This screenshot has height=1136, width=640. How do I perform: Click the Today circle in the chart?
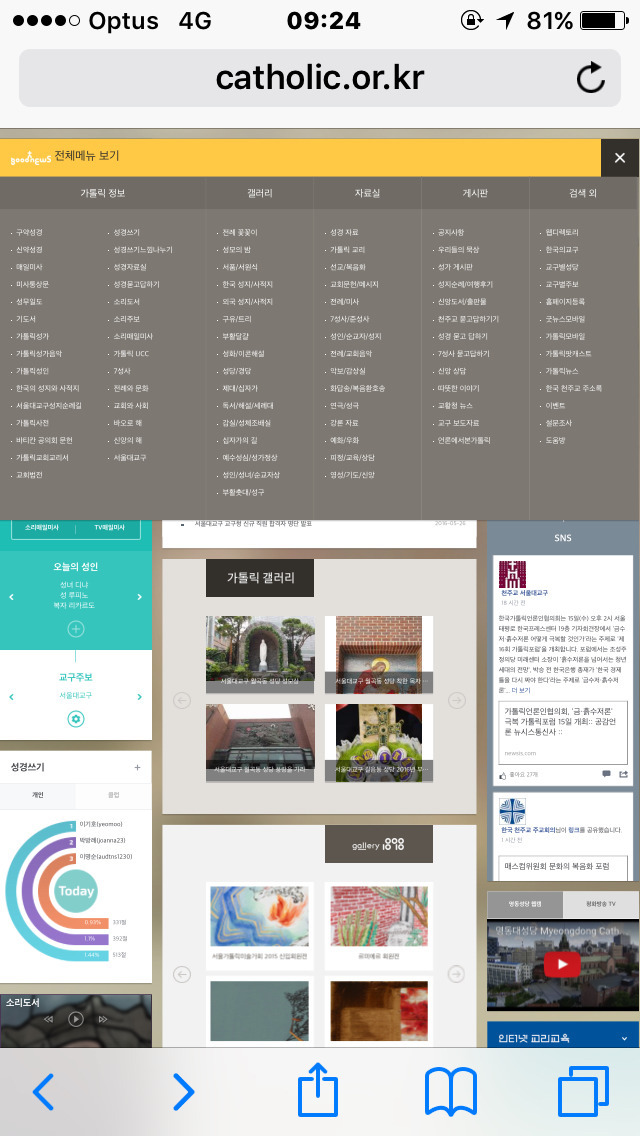tap(76, 891)
